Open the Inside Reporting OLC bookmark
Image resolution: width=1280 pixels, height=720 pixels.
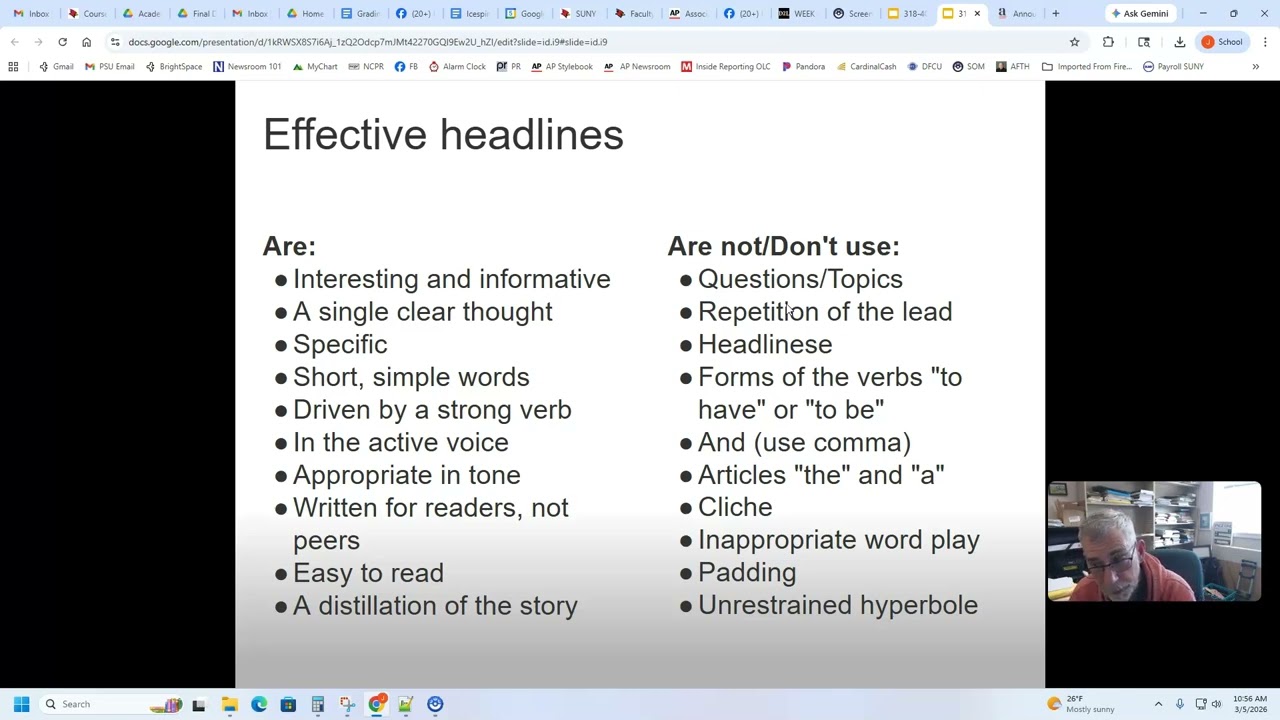pyautogui.click(x=725, y=66)
